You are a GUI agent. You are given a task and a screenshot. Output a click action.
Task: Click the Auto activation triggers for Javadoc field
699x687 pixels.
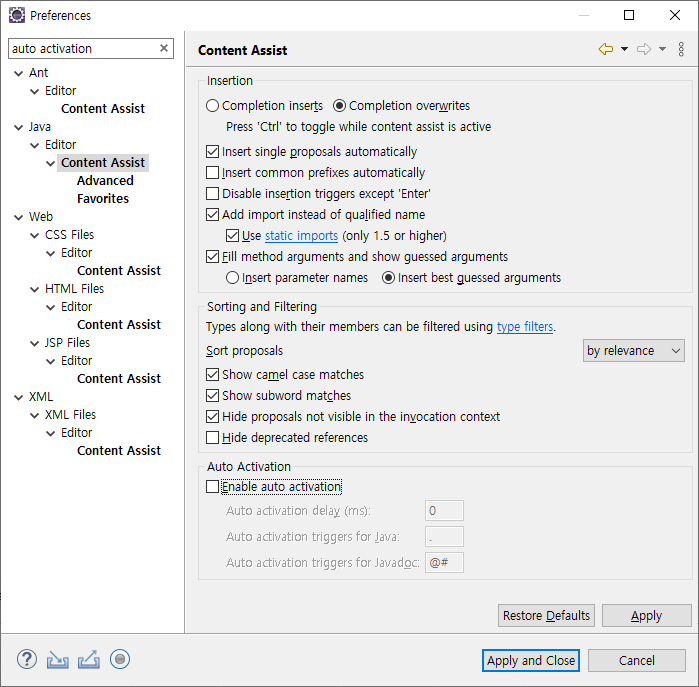[x=444, y=563]
